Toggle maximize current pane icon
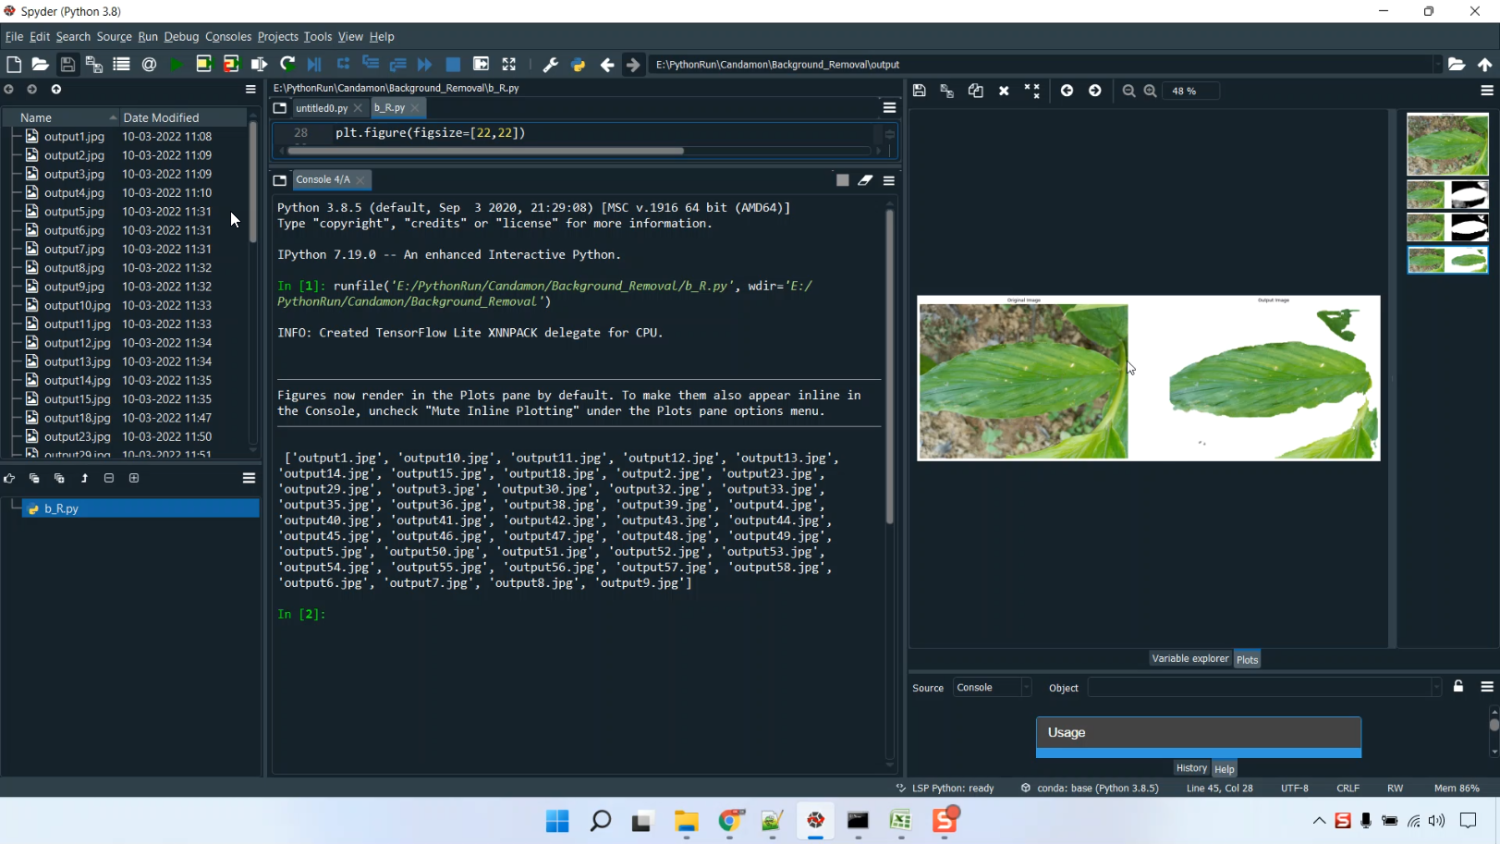The width and height of the screenshot is (1500, 844). (x=509, y=64)
